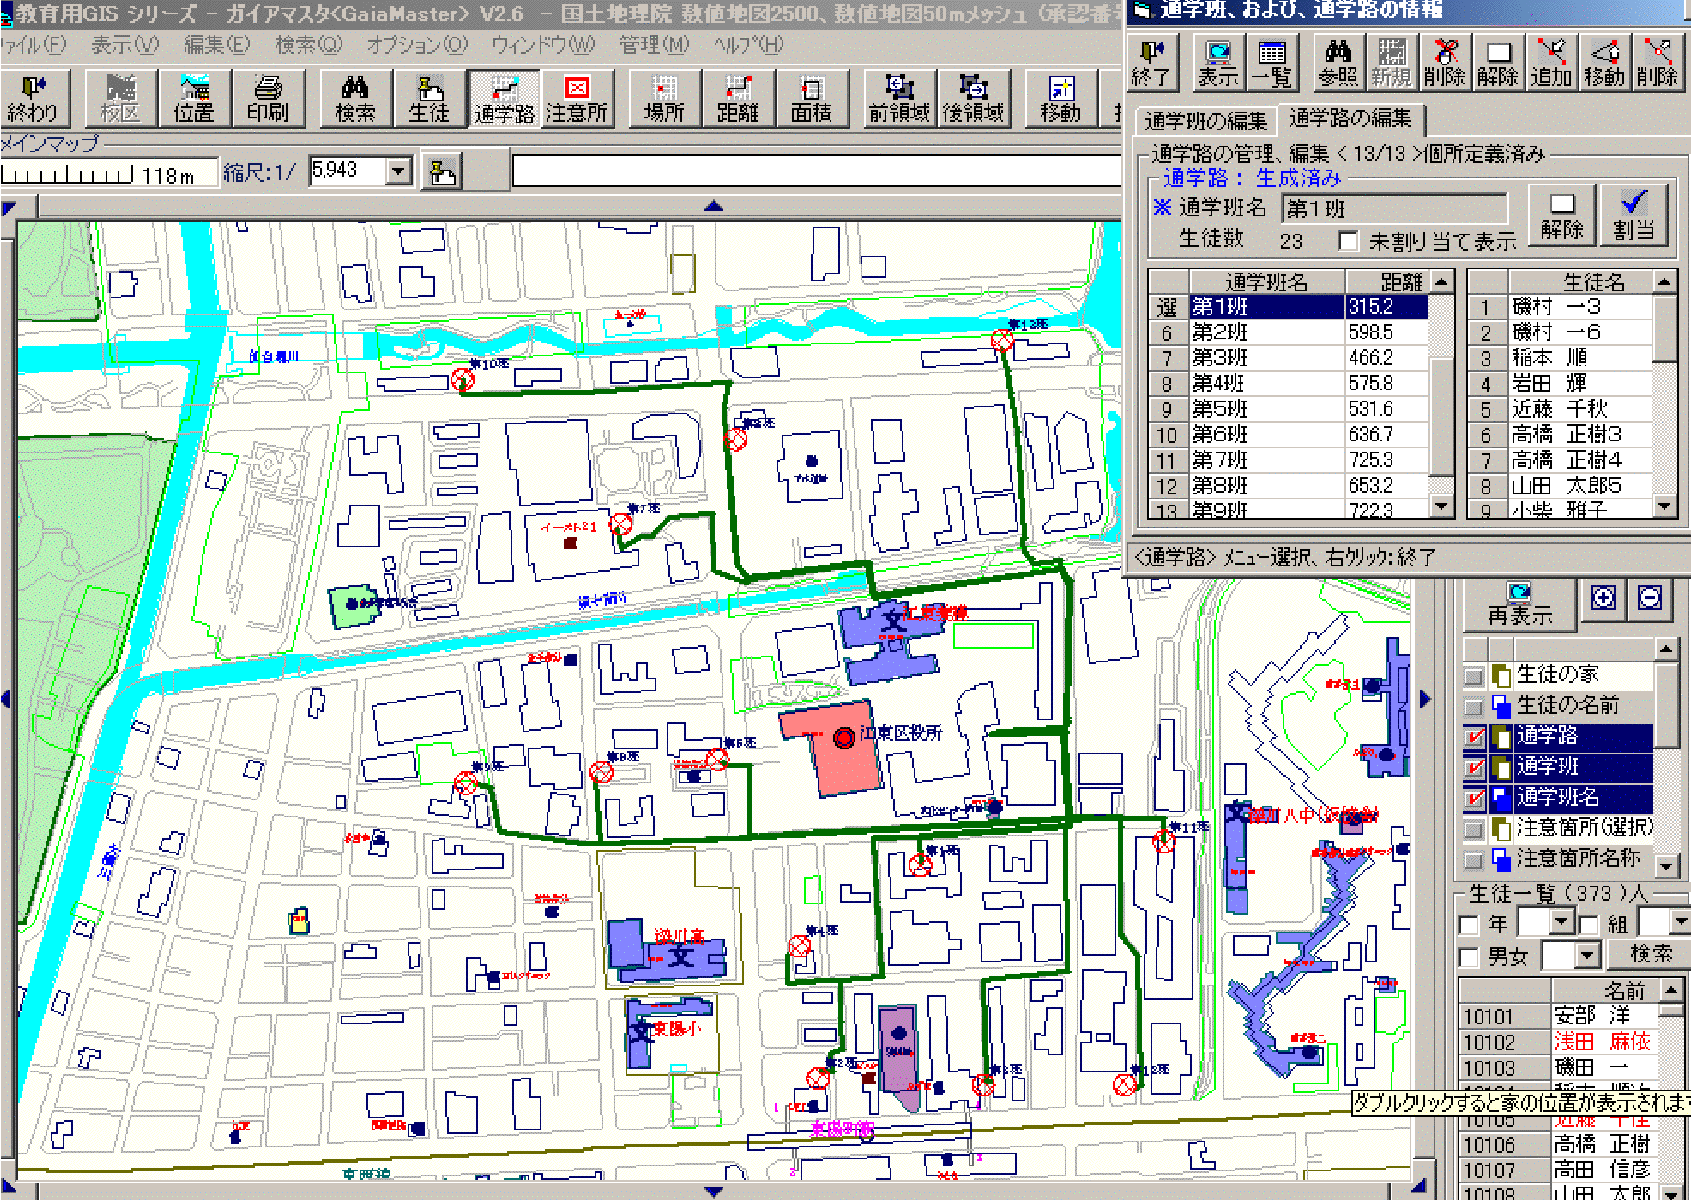The width and height of the screenshot is (1692, 1200).
Task: Go to 後領域 next region
Action: (x=973, y=98)
